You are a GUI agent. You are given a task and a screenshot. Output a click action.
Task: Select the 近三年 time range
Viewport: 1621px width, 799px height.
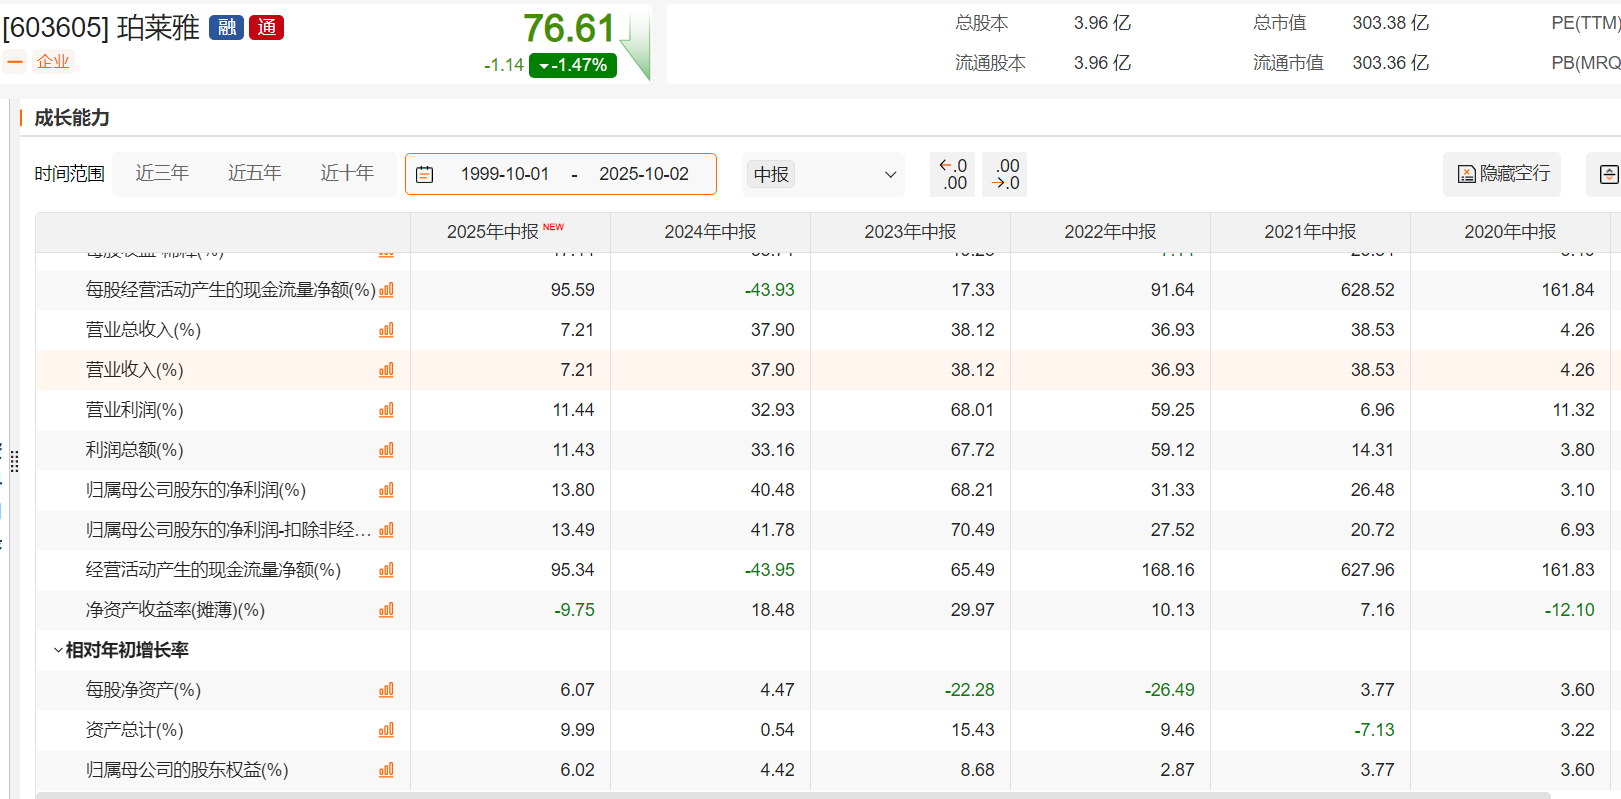(x=162, y=173)
